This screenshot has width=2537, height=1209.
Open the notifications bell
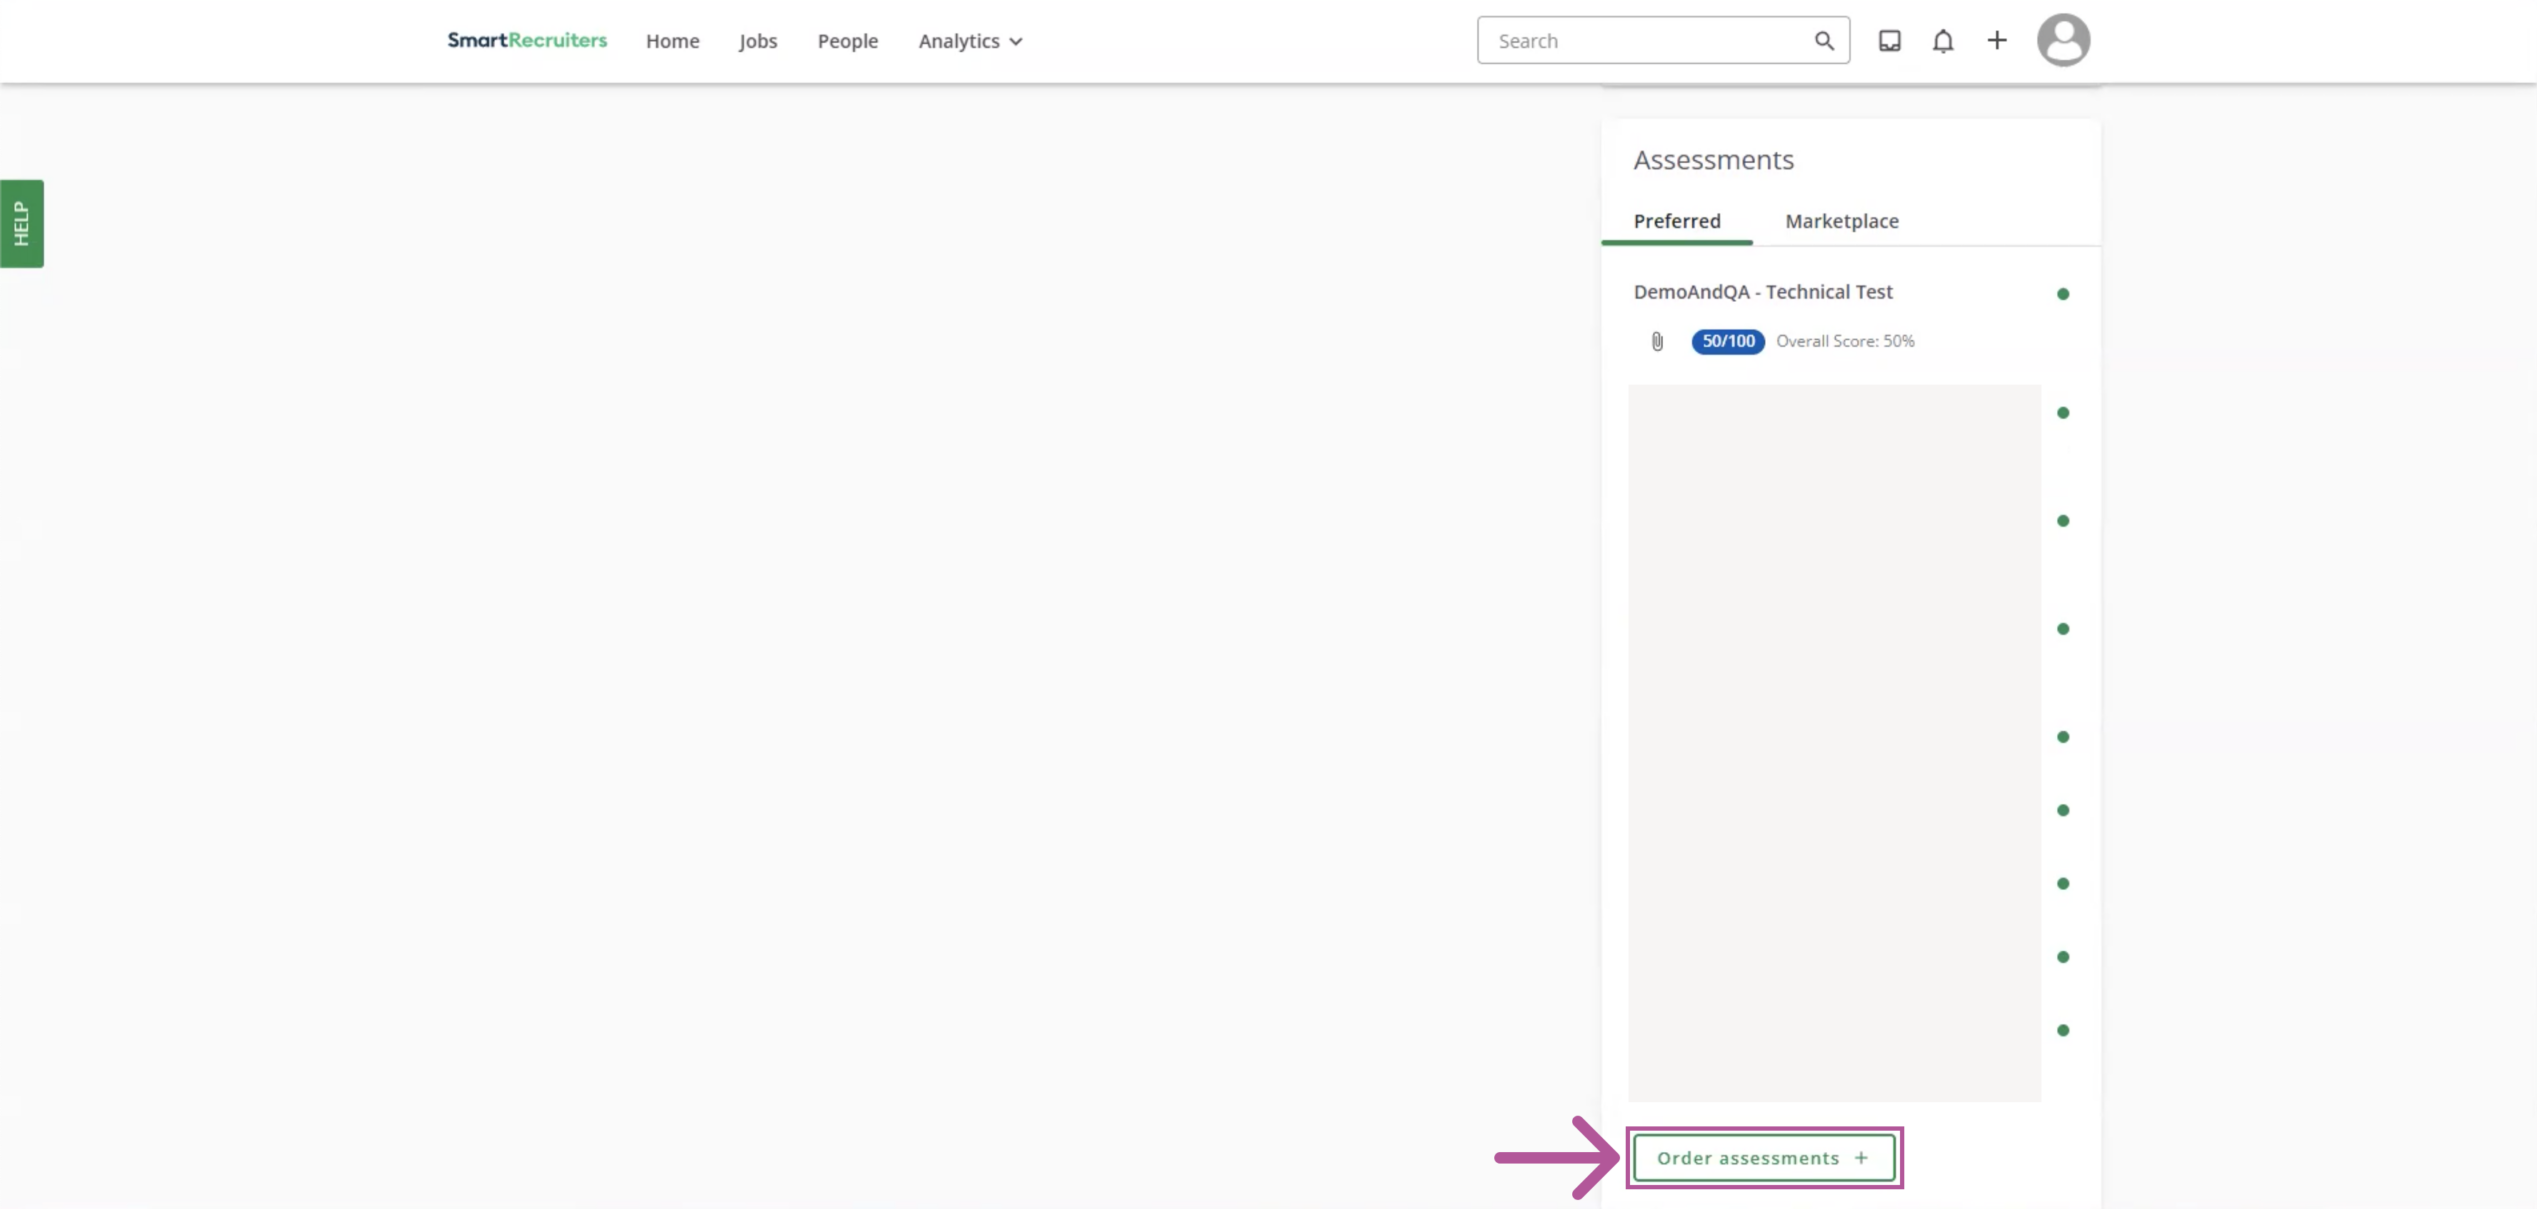[1942, 41]
